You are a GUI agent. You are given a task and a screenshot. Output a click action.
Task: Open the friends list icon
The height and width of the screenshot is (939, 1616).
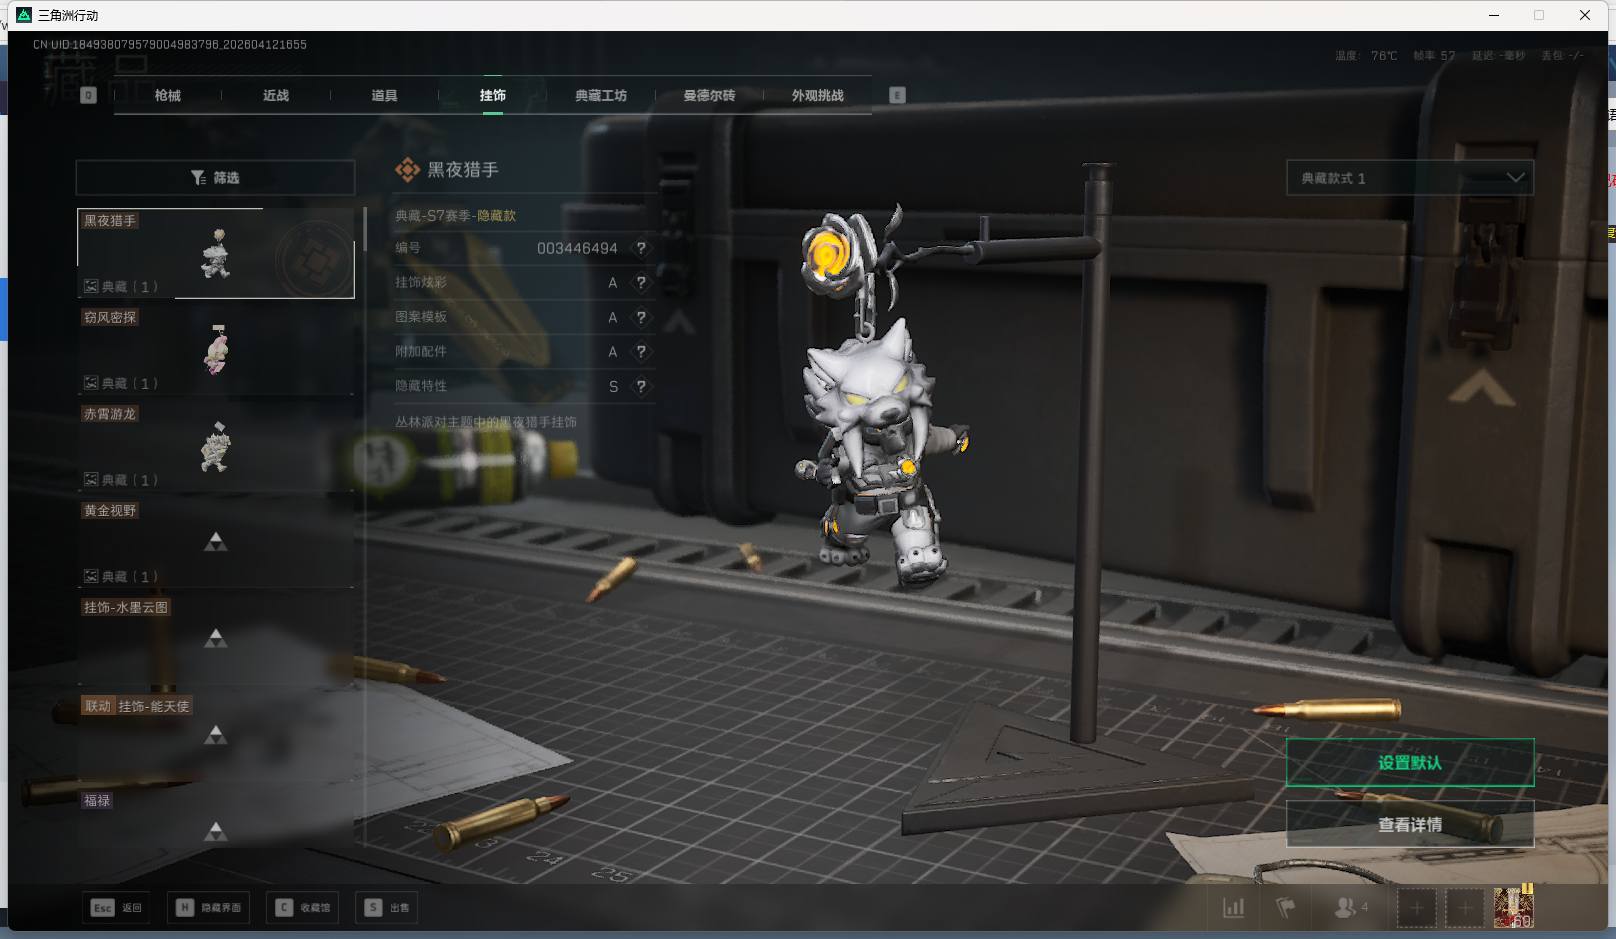pyautogui.click(x=1348, y=908)
